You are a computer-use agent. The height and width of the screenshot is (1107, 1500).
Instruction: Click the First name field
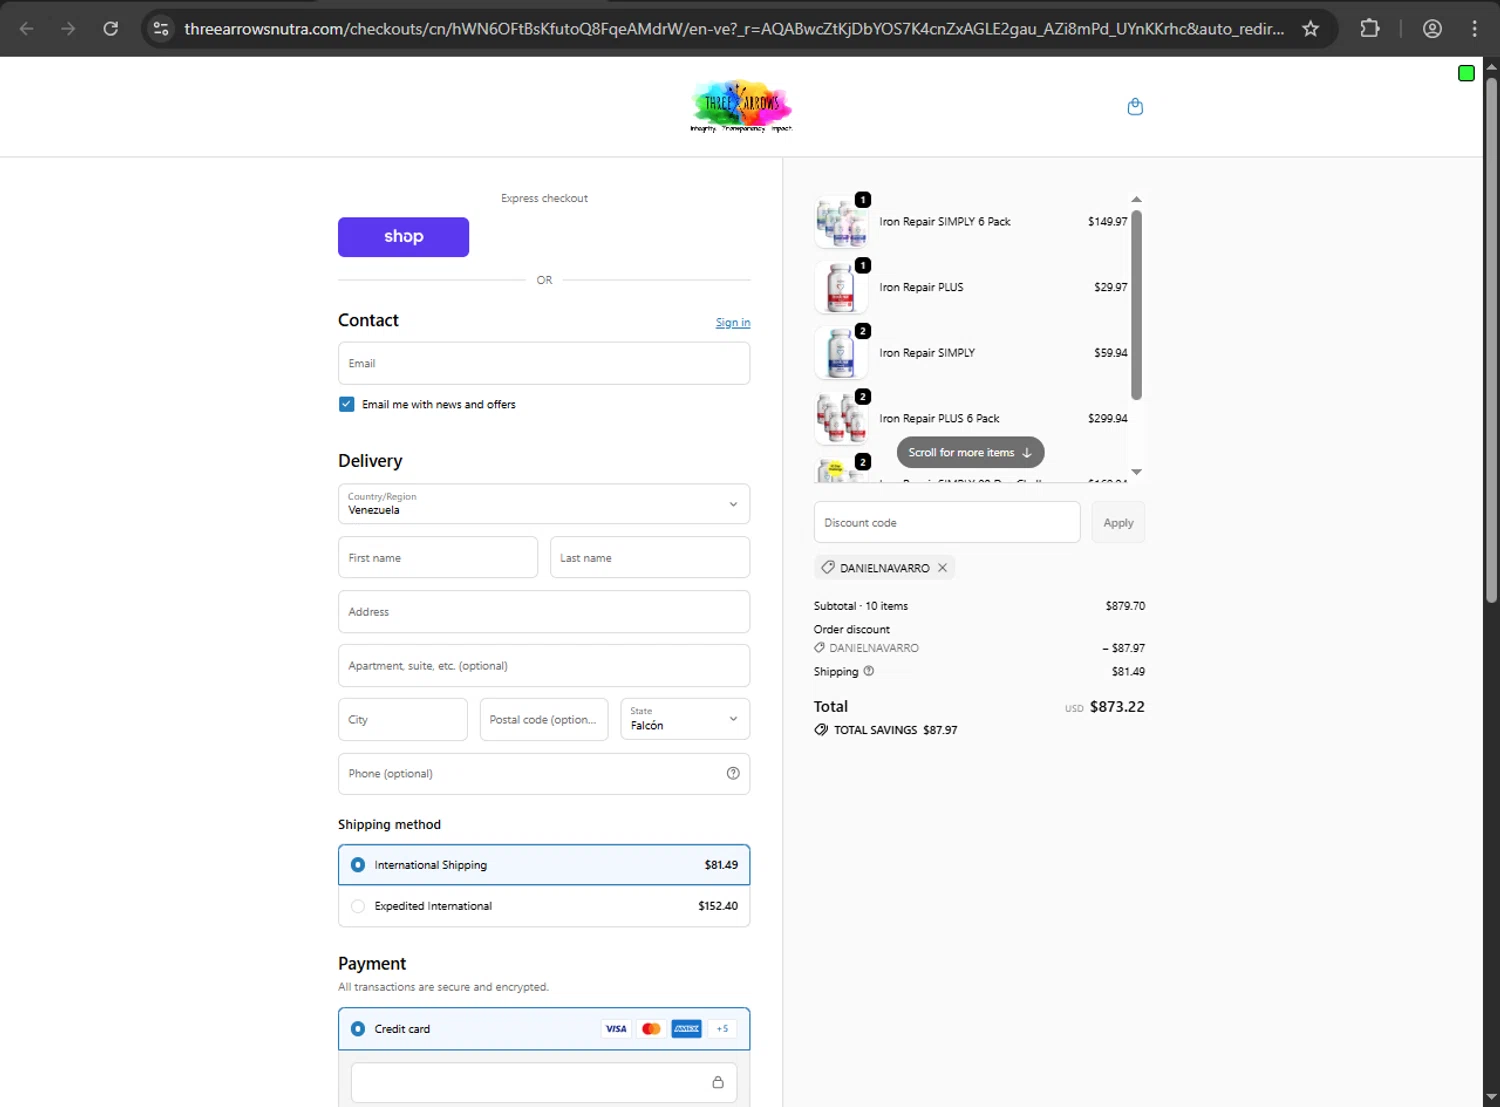[x=438, y=557]
